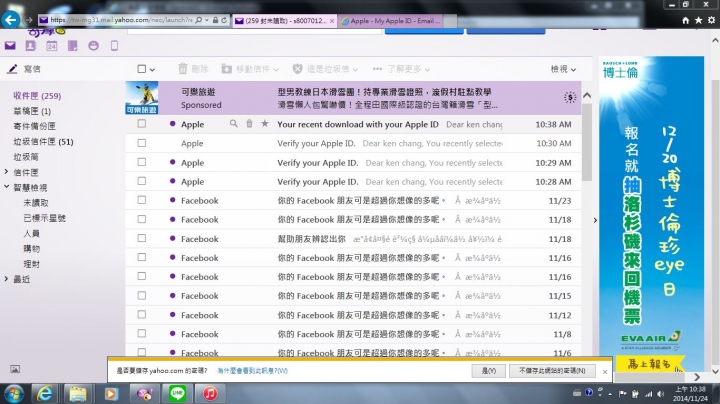Collapse the 智慧檢視 smart views section
The height and width of the screenshot is (404, 720).
(x=6, y=187)
